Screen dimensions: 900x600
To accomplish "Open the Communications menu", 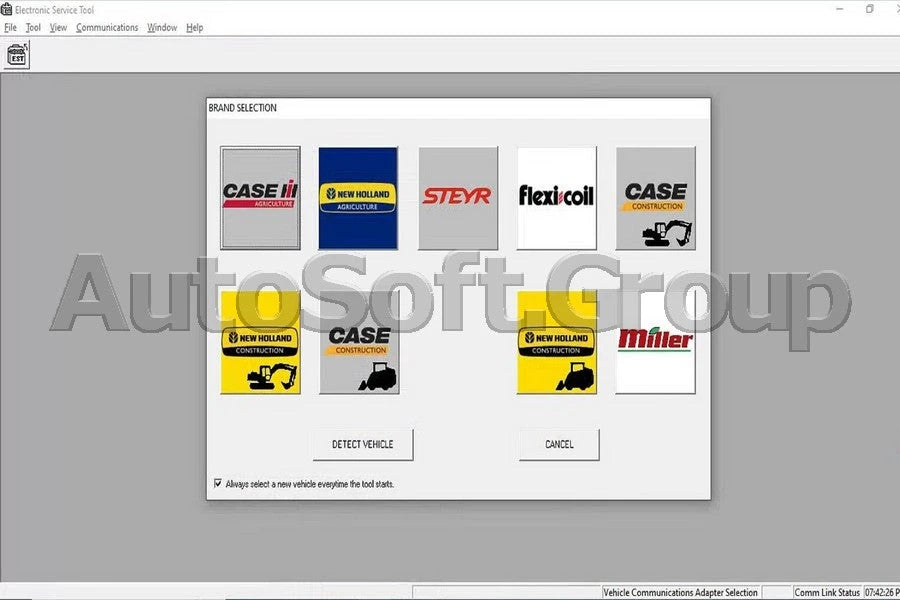I will coord(107,27).
